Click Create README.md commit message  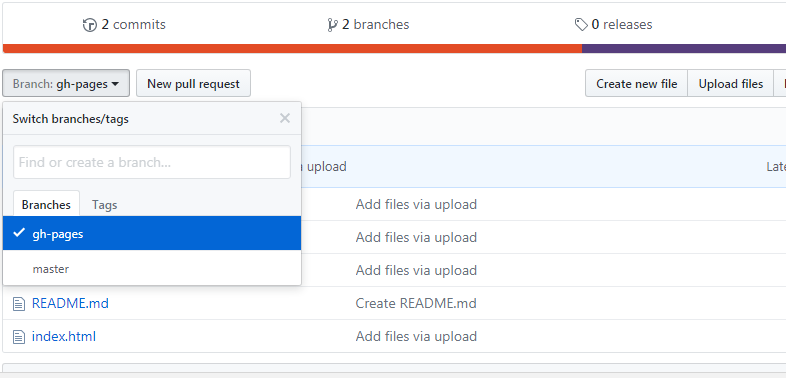tap(416, 303)
